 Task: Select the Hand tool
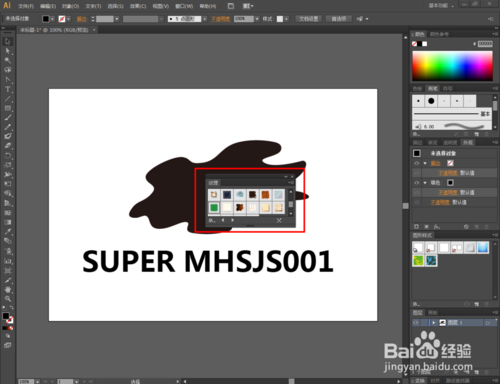point(7,289)
